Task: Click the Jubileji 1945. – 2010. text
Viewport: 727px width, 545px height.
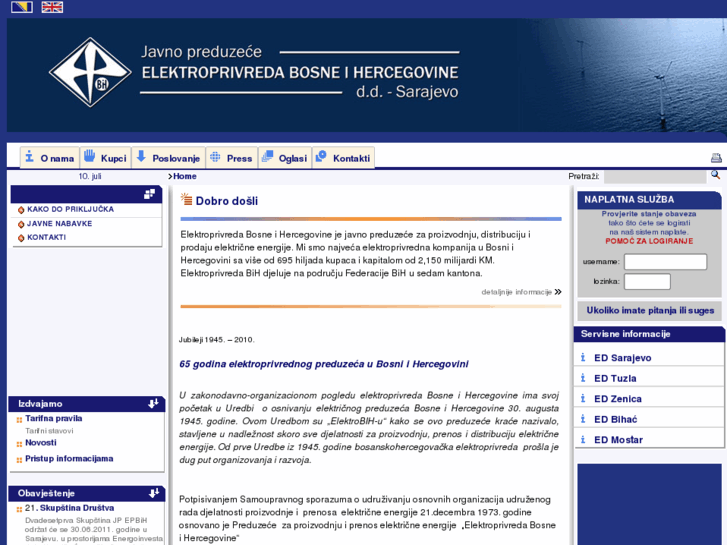Action: pyautogui.click(x=217, y=340)
